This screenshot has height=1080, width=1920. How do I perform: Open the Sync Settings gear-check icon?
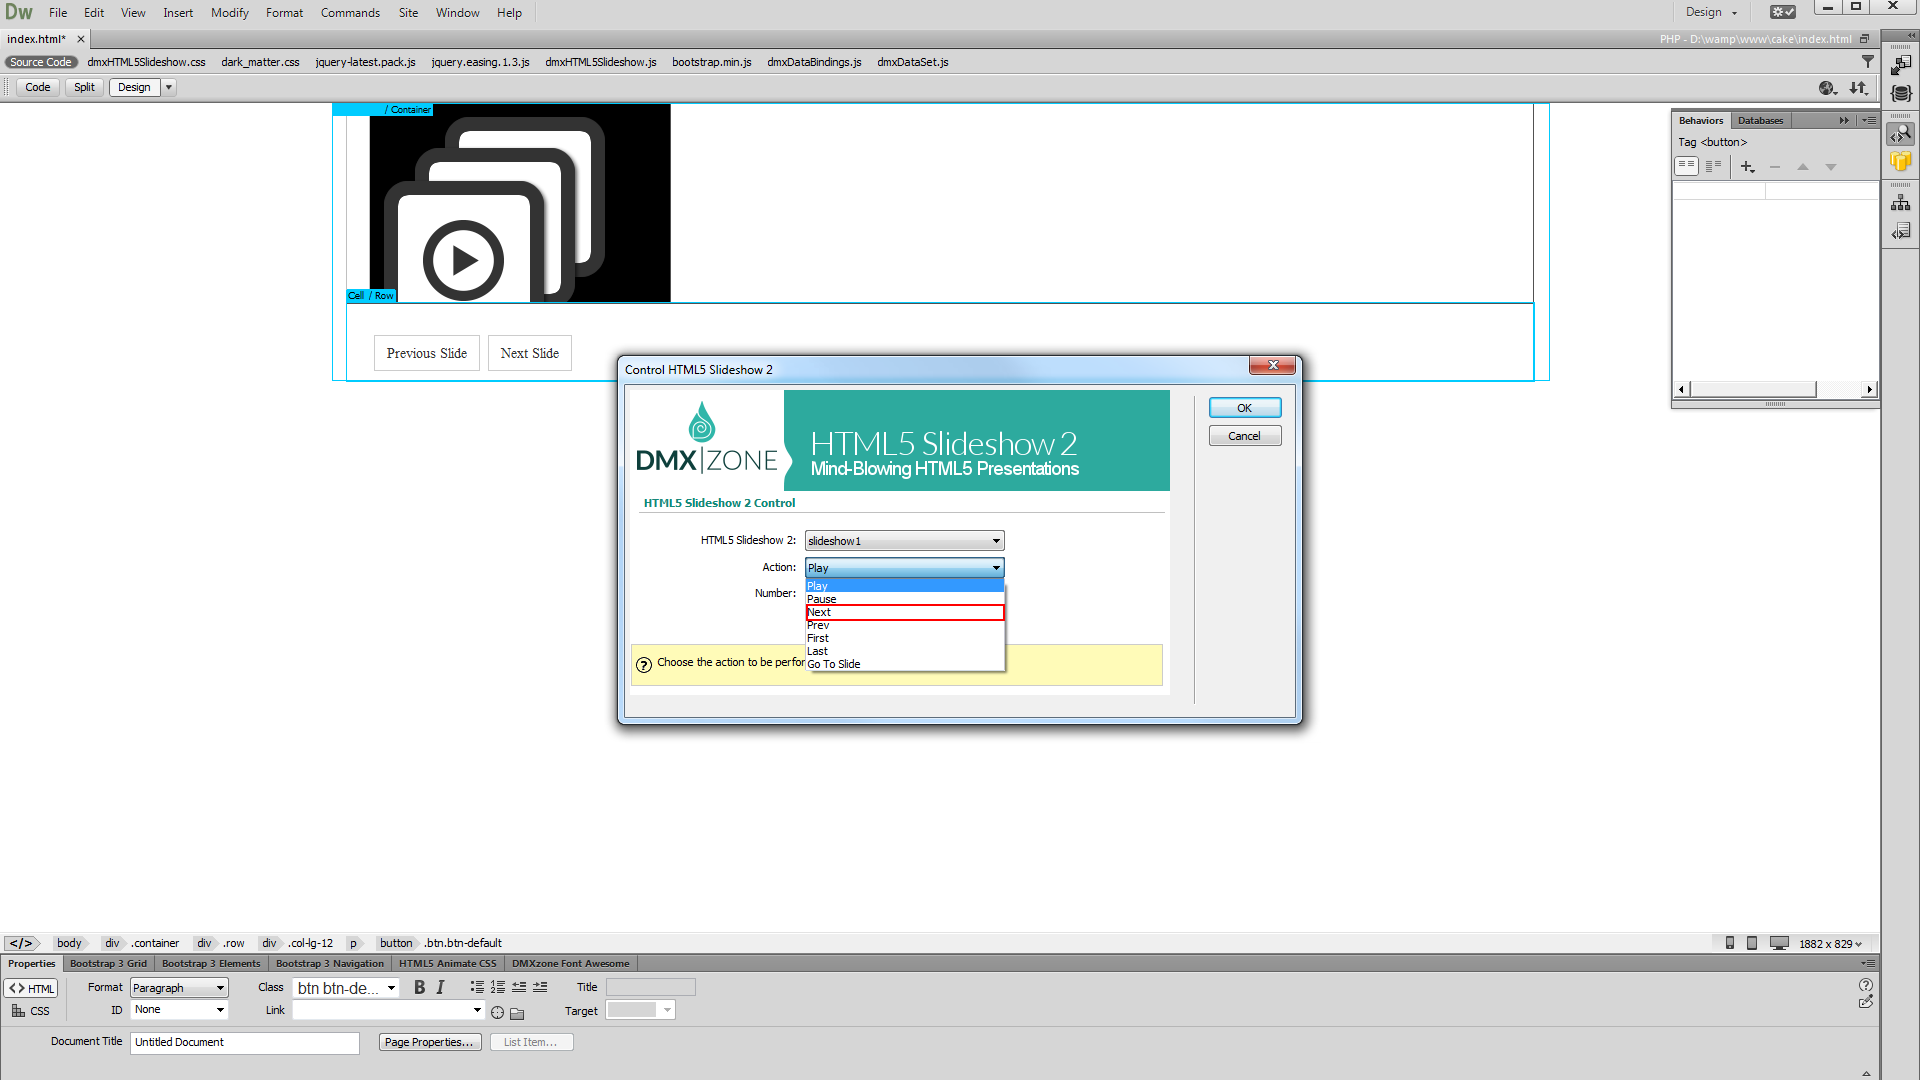(1782, 12)
